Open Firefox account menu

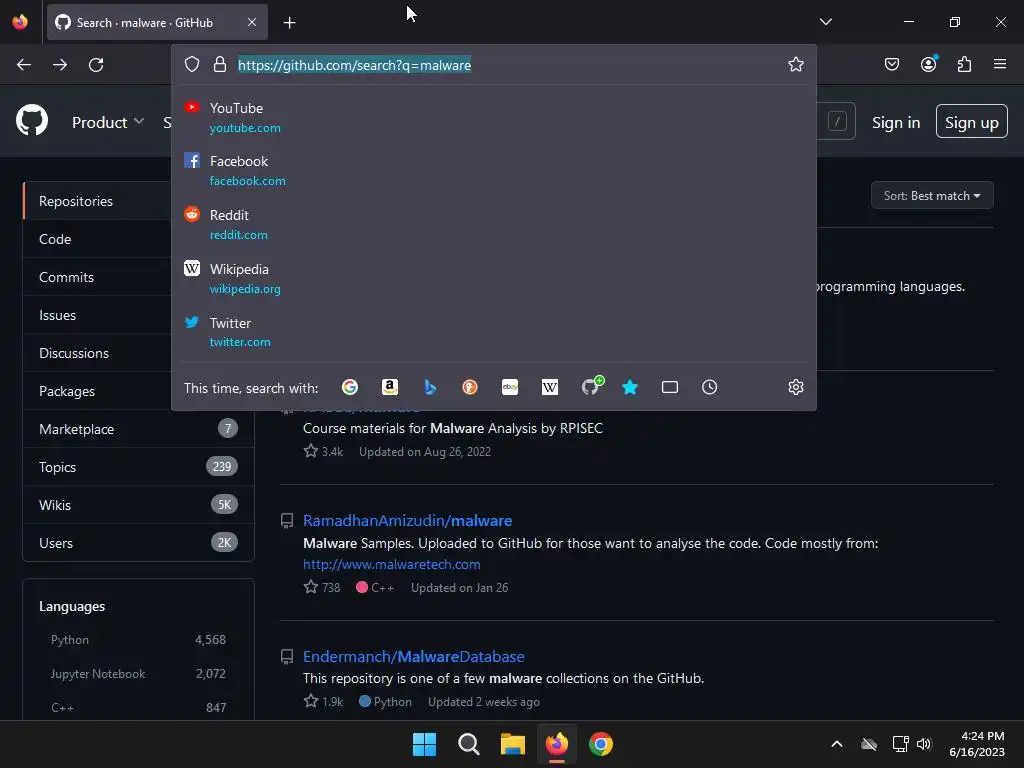pos(929,64)
